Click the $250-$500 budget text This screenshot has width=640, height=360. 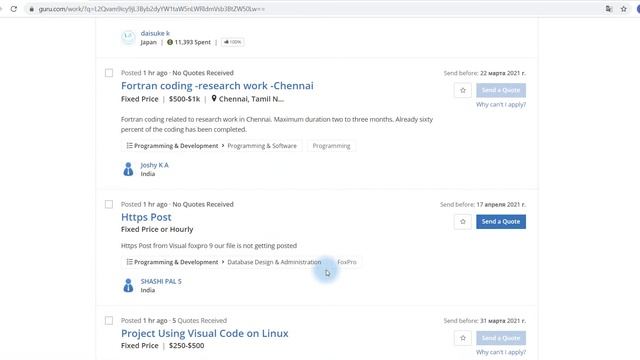187,346
